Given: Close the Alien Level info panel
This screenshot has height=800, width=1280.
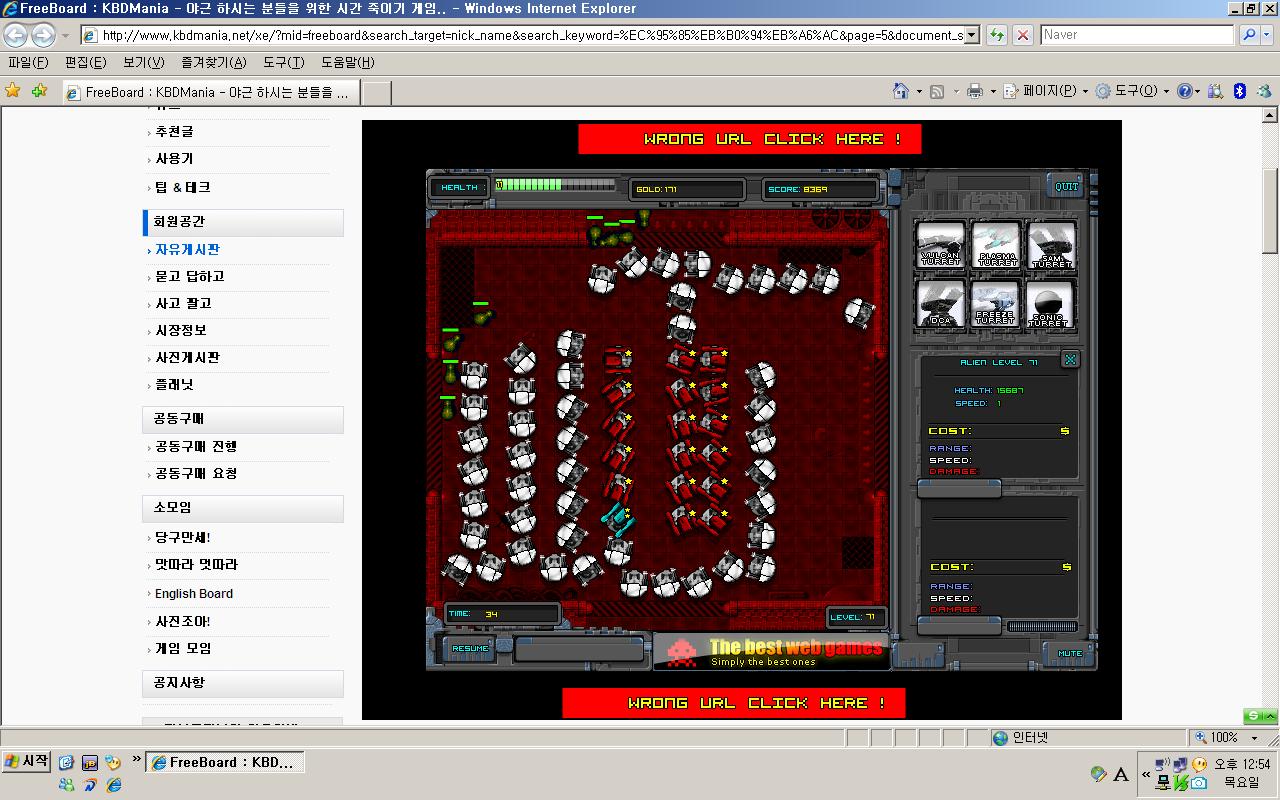Looking at the screenshot, I should point(1070,360).
